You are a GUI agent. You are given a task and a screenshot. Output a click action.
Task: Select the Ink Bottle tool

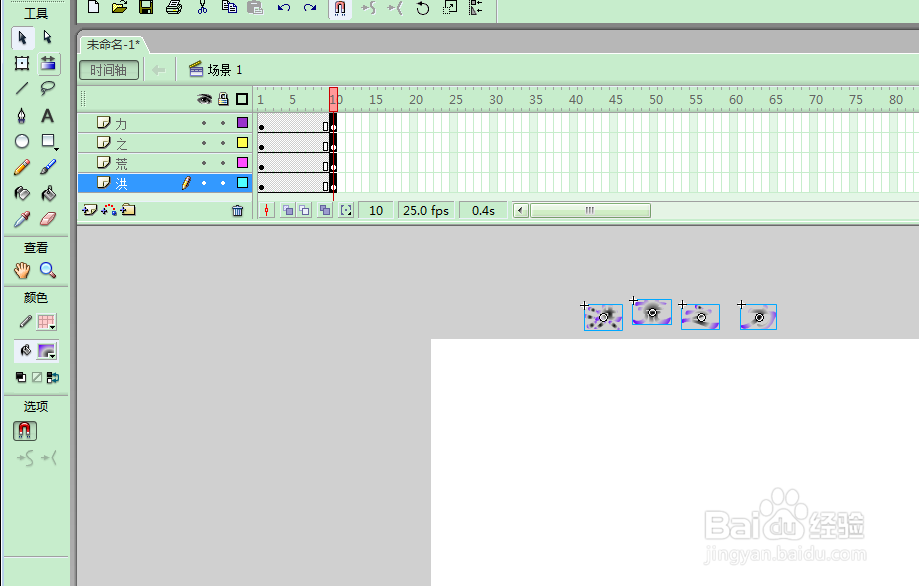pos(22,193)
